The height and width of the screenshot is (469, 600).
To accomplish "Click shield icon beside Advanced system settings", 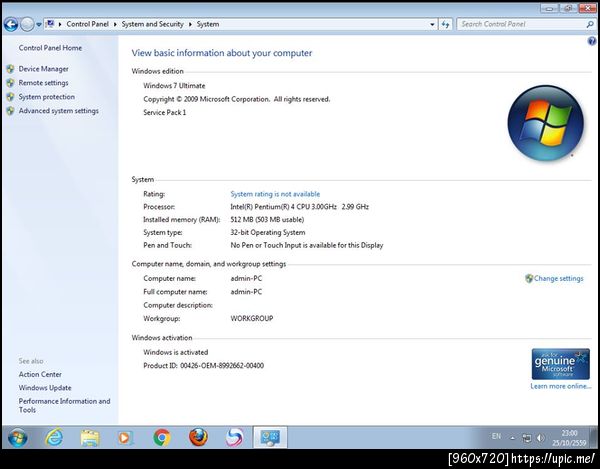I will (11, 111).
